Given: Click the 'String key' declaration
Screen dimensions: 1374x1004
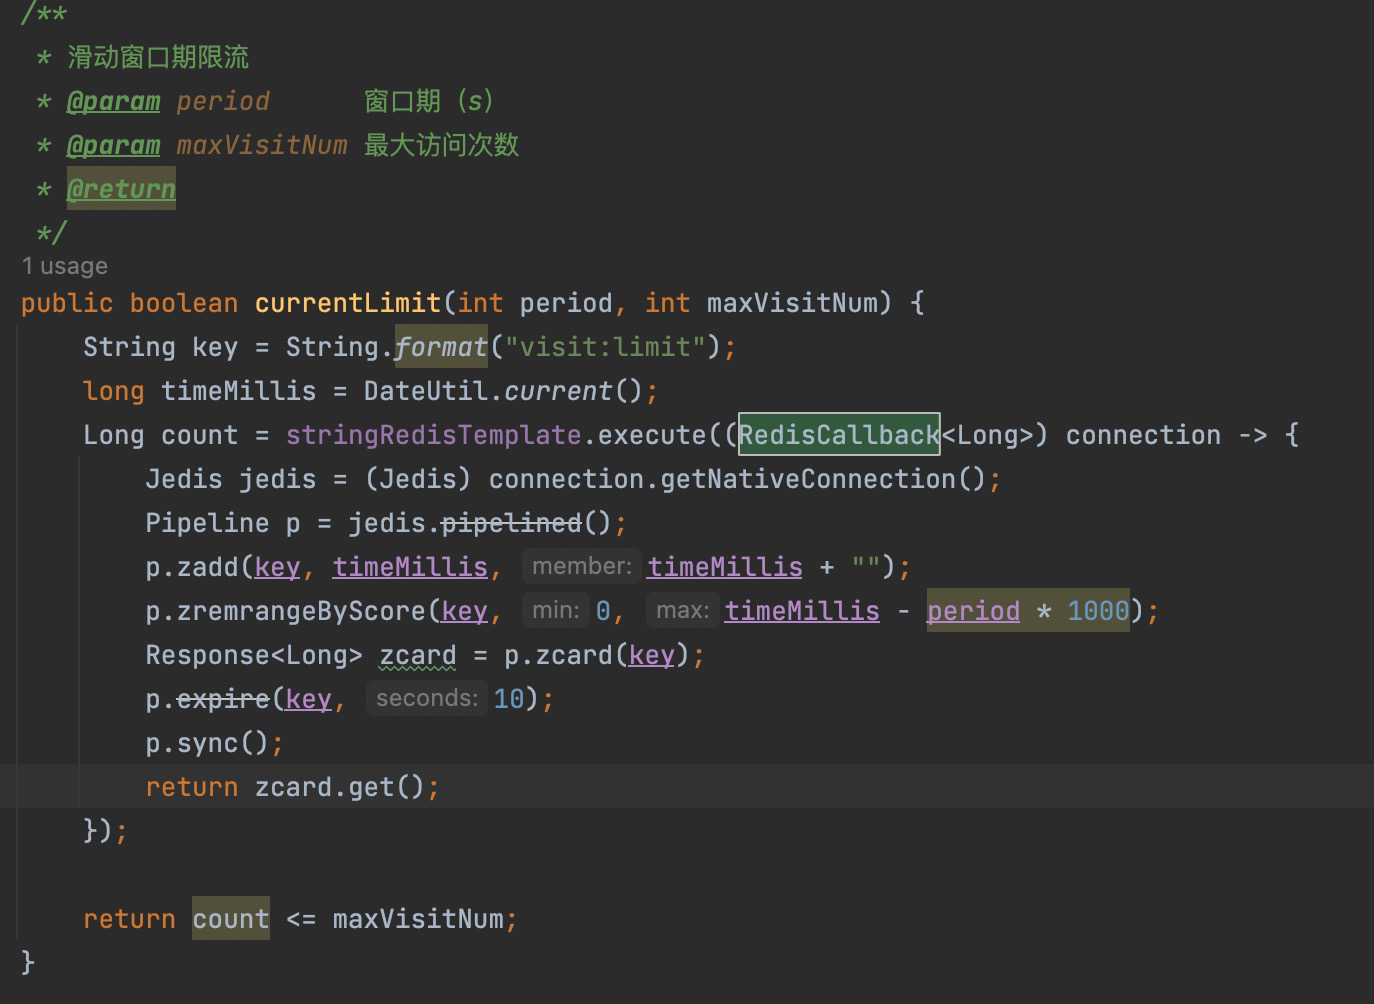Looking at the screenshot, I should point(160,347).
